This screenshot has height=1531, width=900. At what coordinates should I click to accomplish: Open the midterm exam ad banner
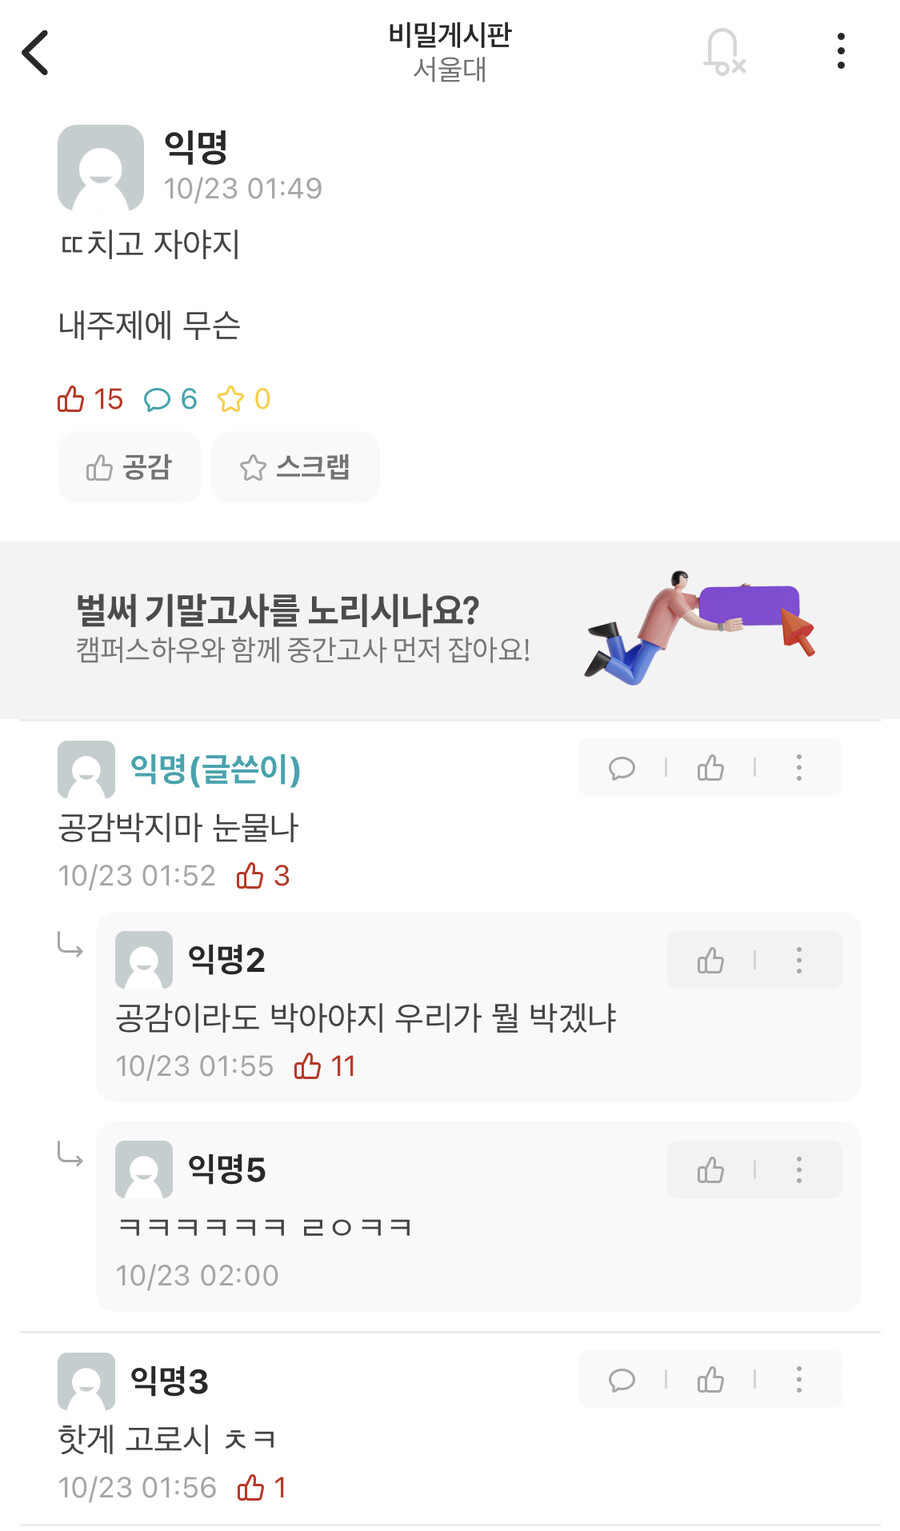click(450, 629)
